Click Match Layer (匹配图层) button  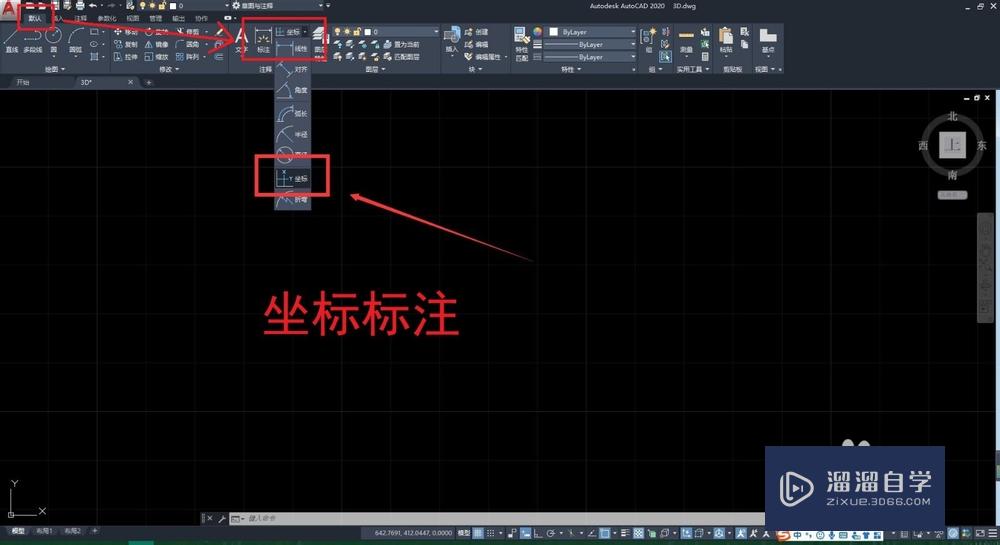[x=401, y=57]
